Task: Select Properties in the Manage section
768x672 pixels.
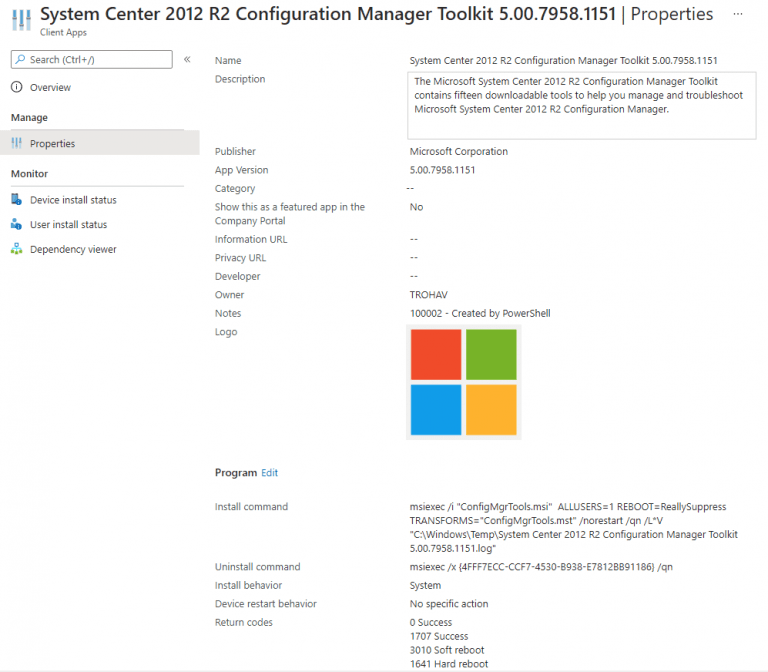Action: point(52,144)
